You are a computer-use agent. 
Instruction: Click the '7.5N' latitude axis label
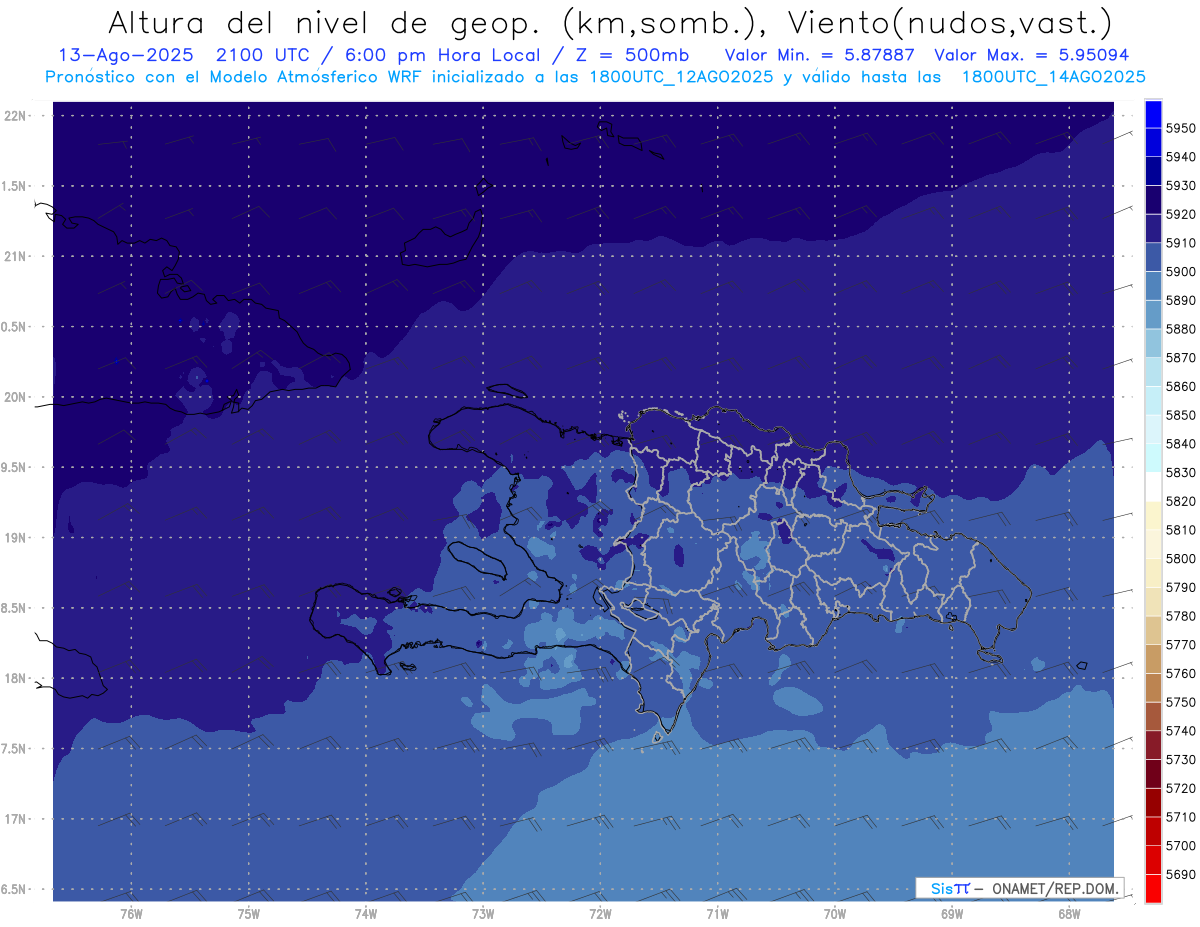point(13,749)
